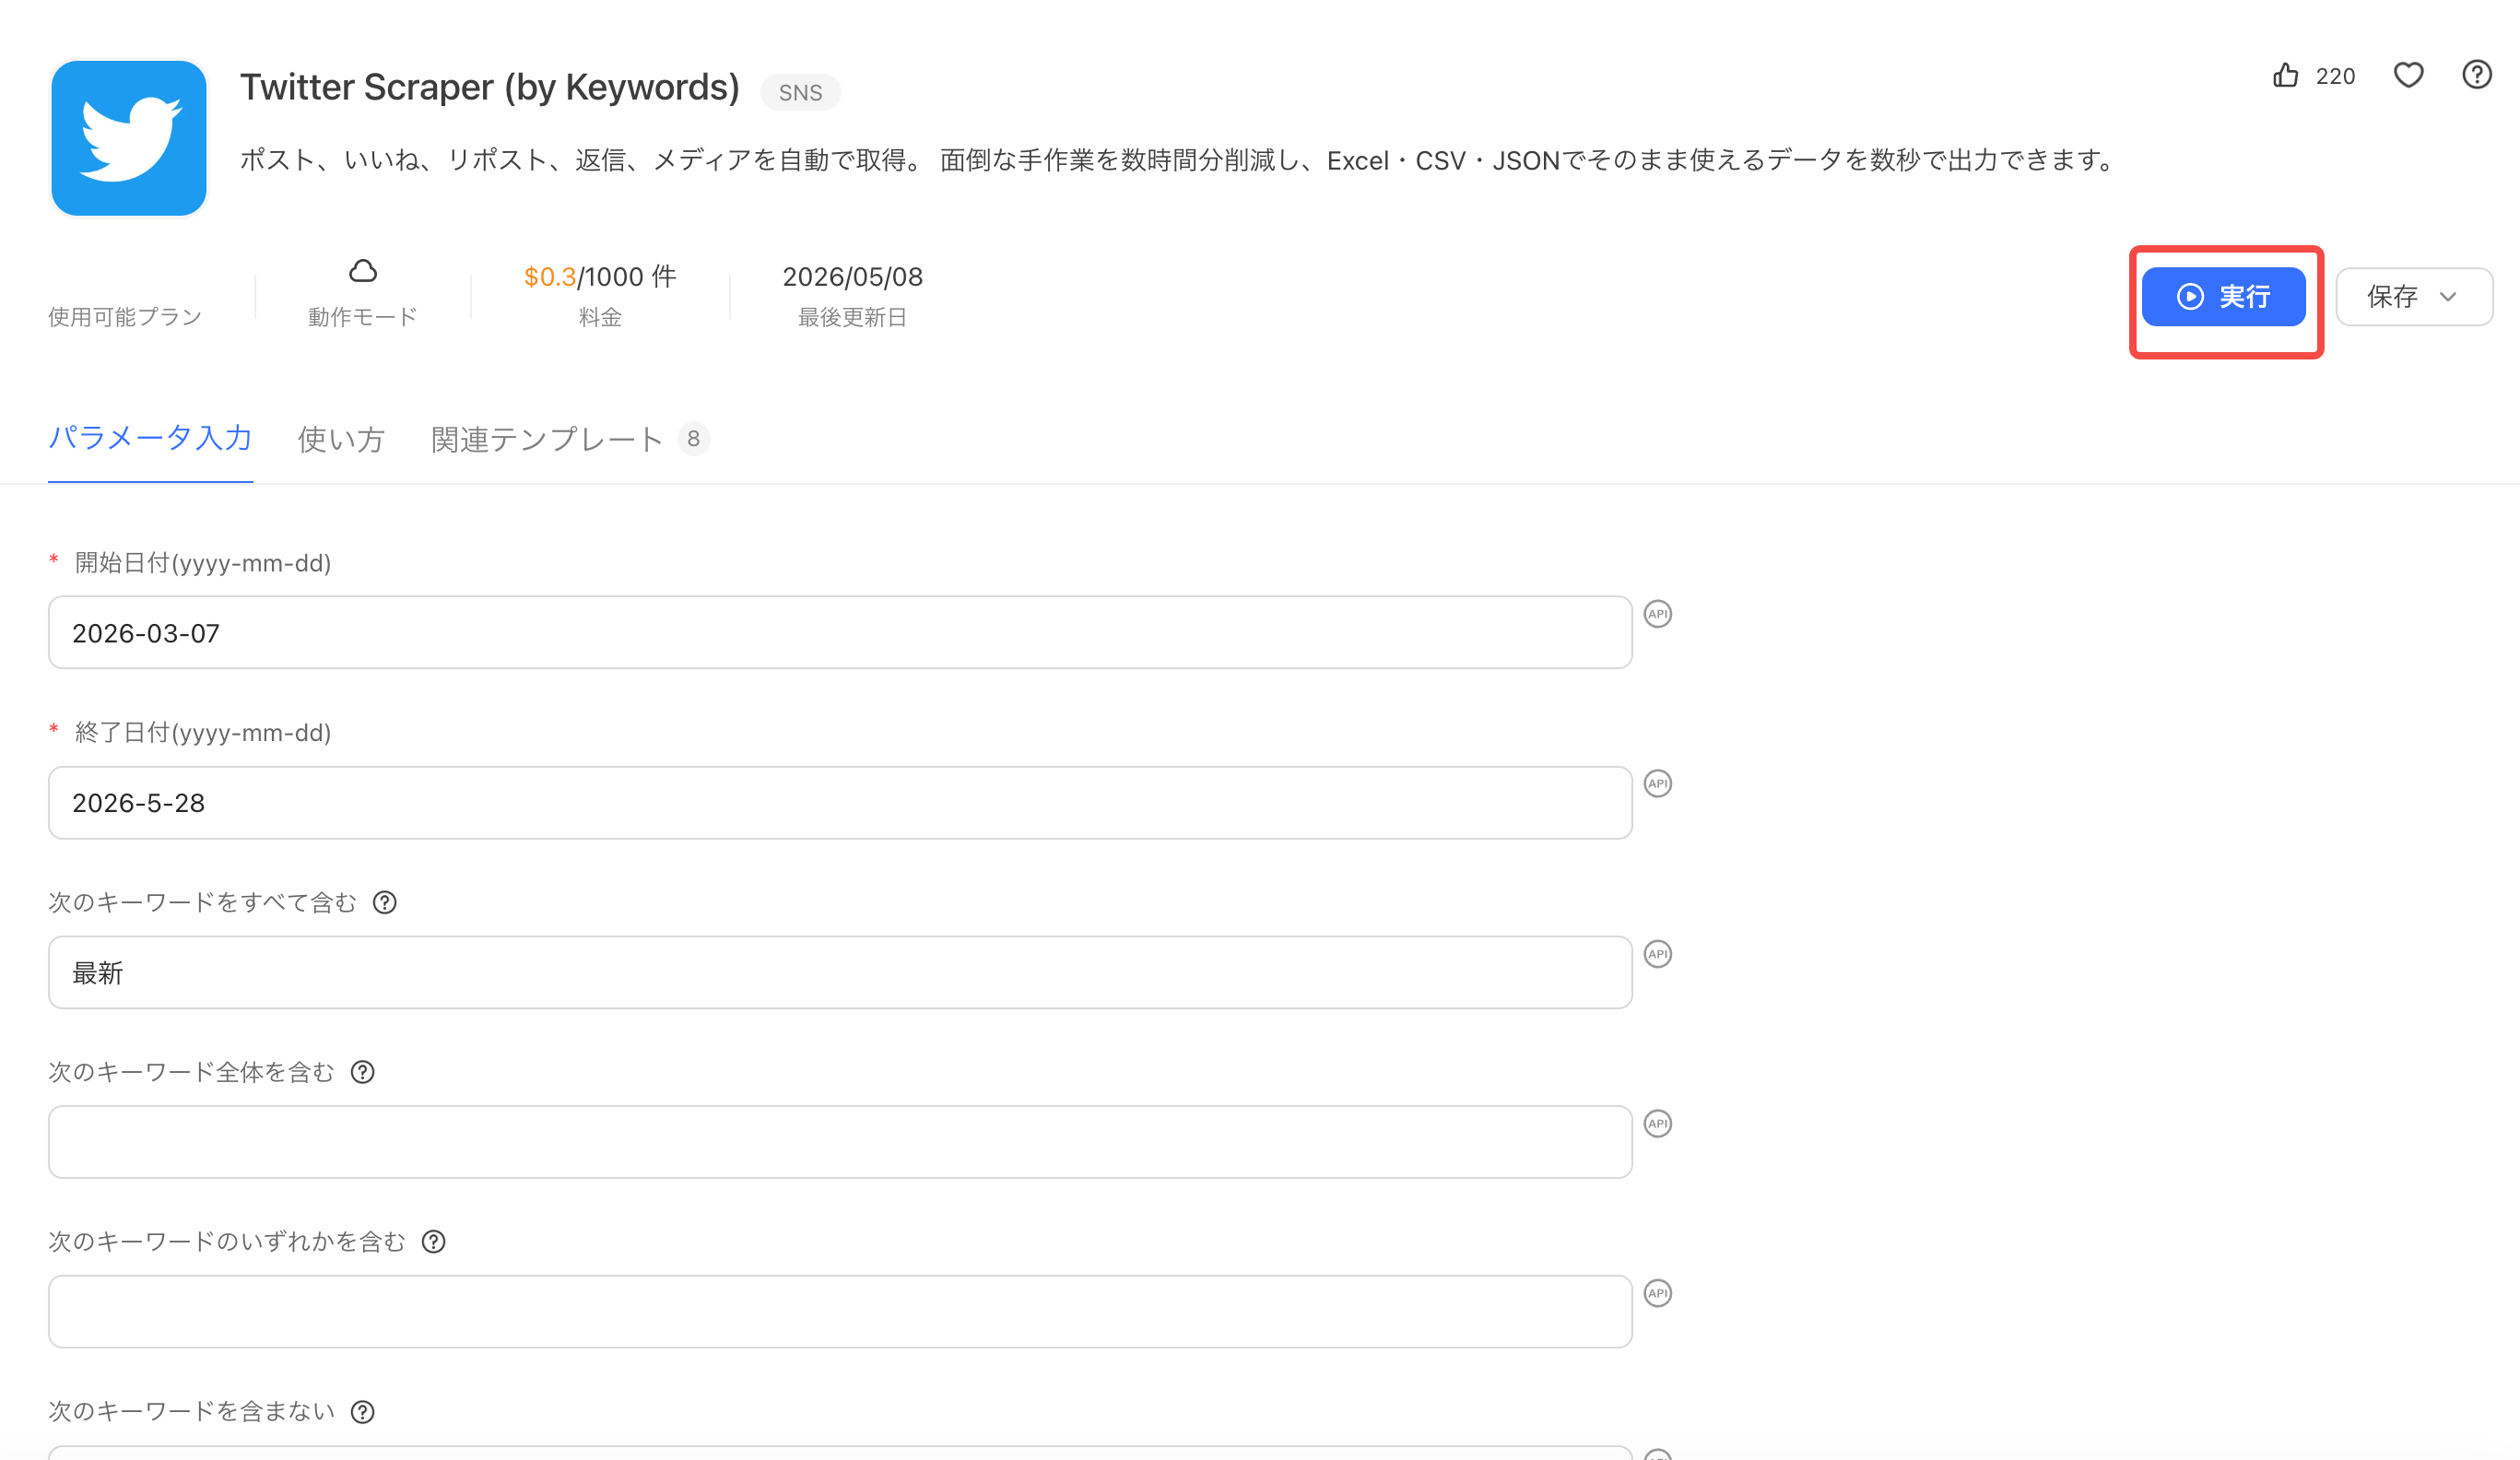Show help for 次のキーワードのいずれかを含む
The width and height of the screenshot is (2520, 1460).
click(433, 1242)
